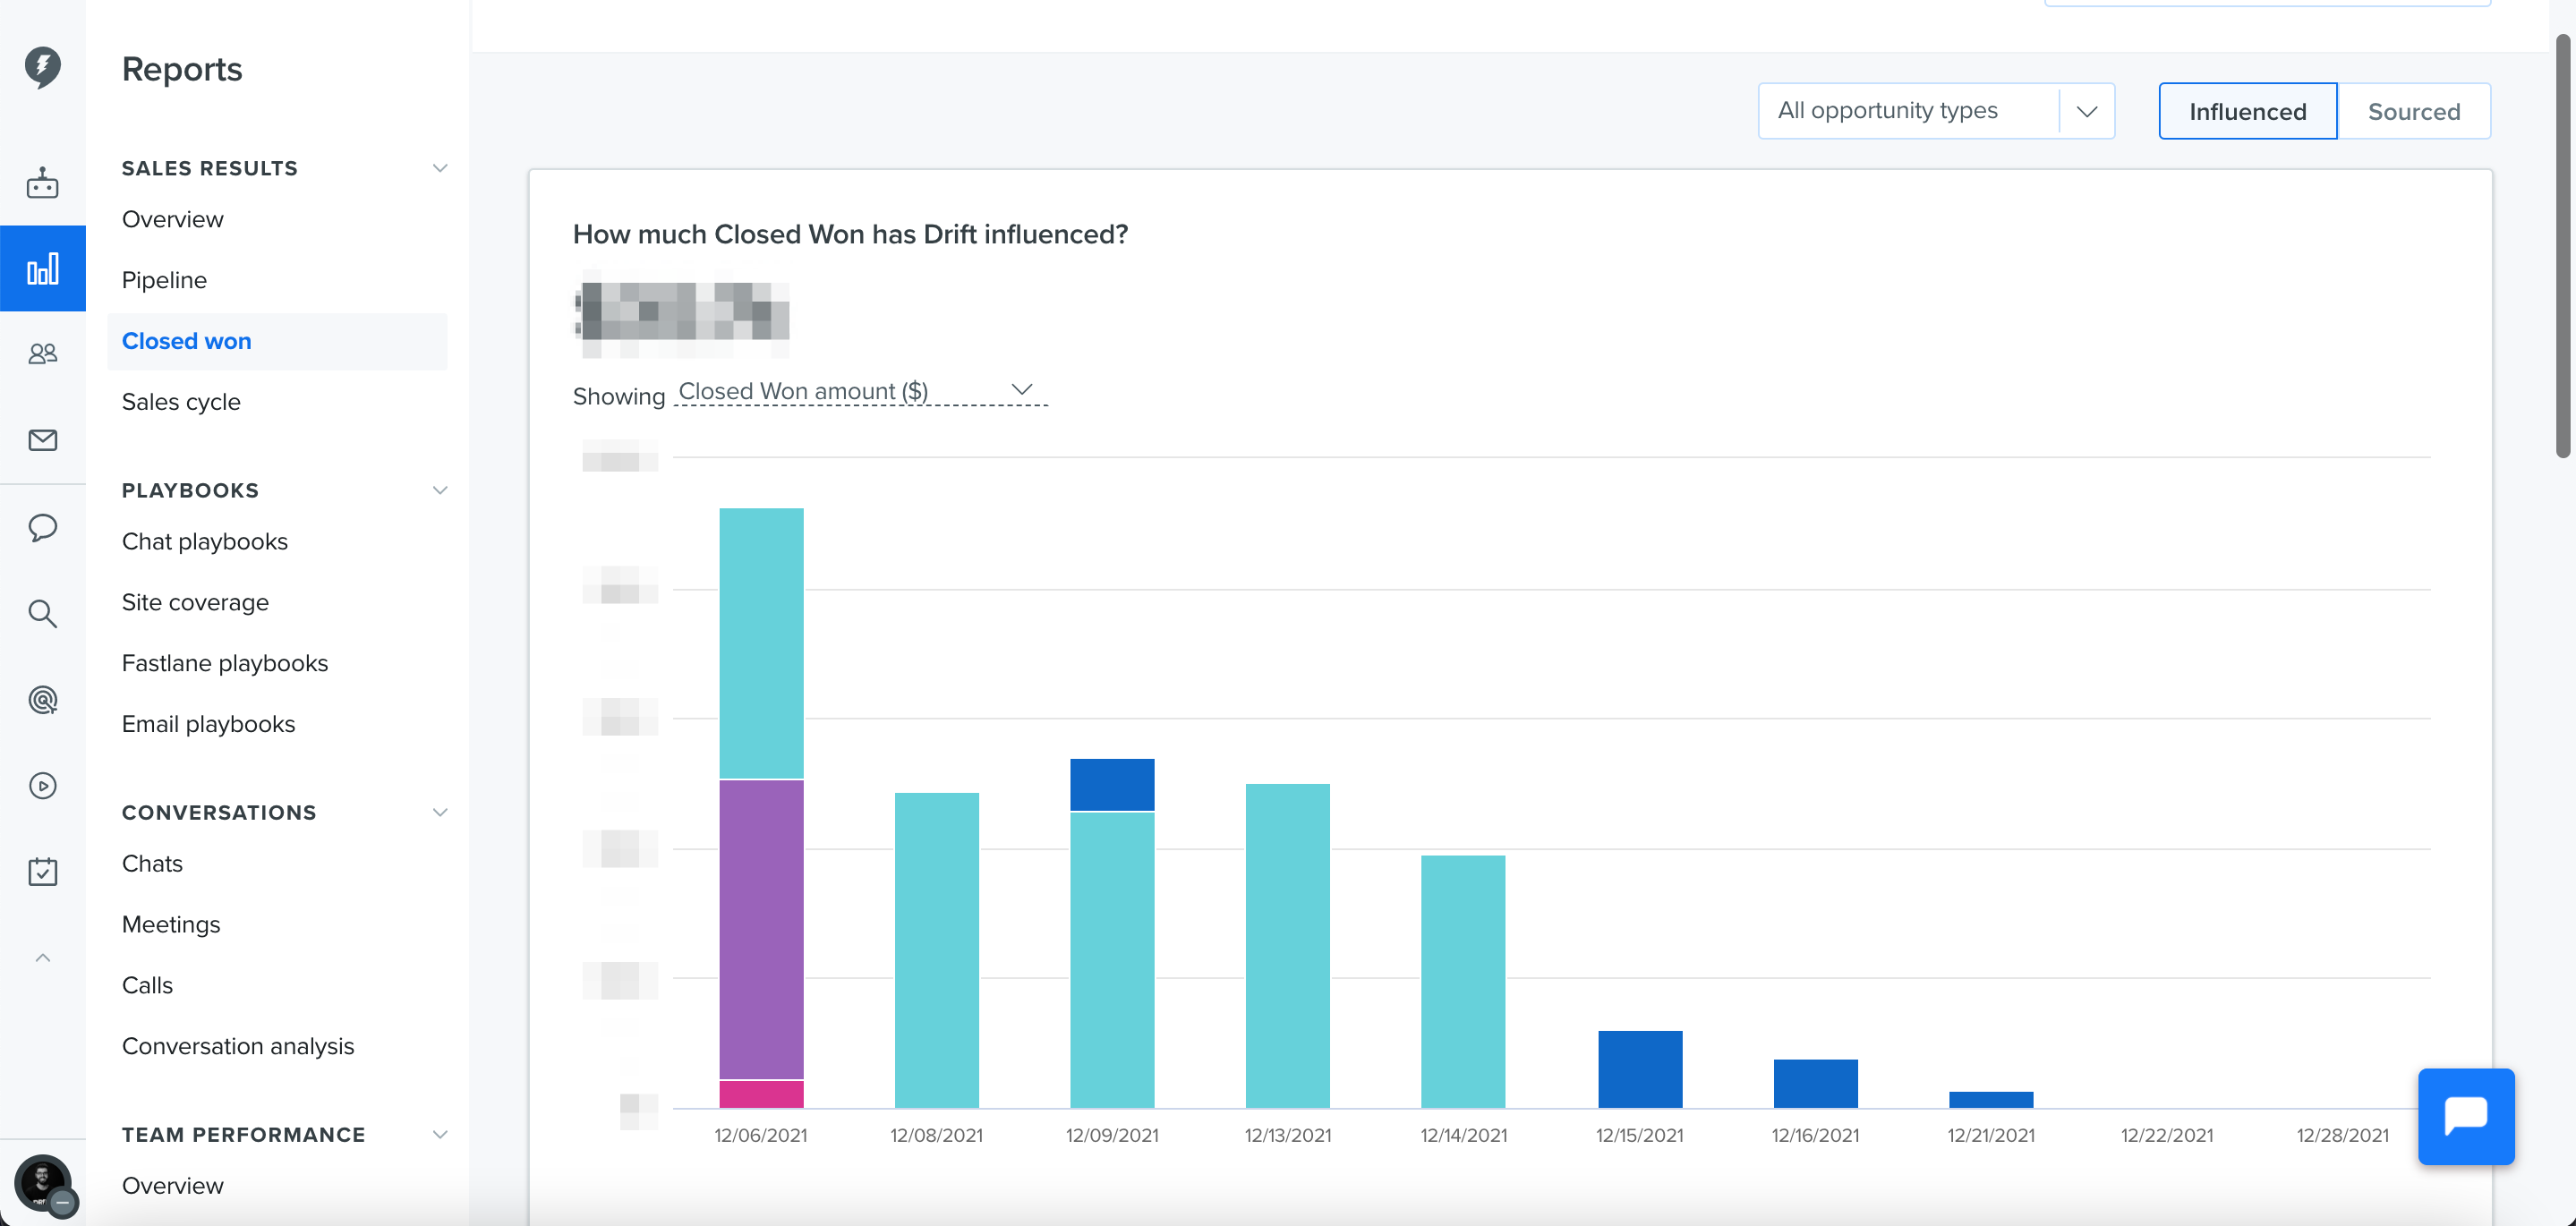Click dark blue segment of 12/09/2021 bar
This screenshot has height=1226, width=2576.
tap(1112, 785)
